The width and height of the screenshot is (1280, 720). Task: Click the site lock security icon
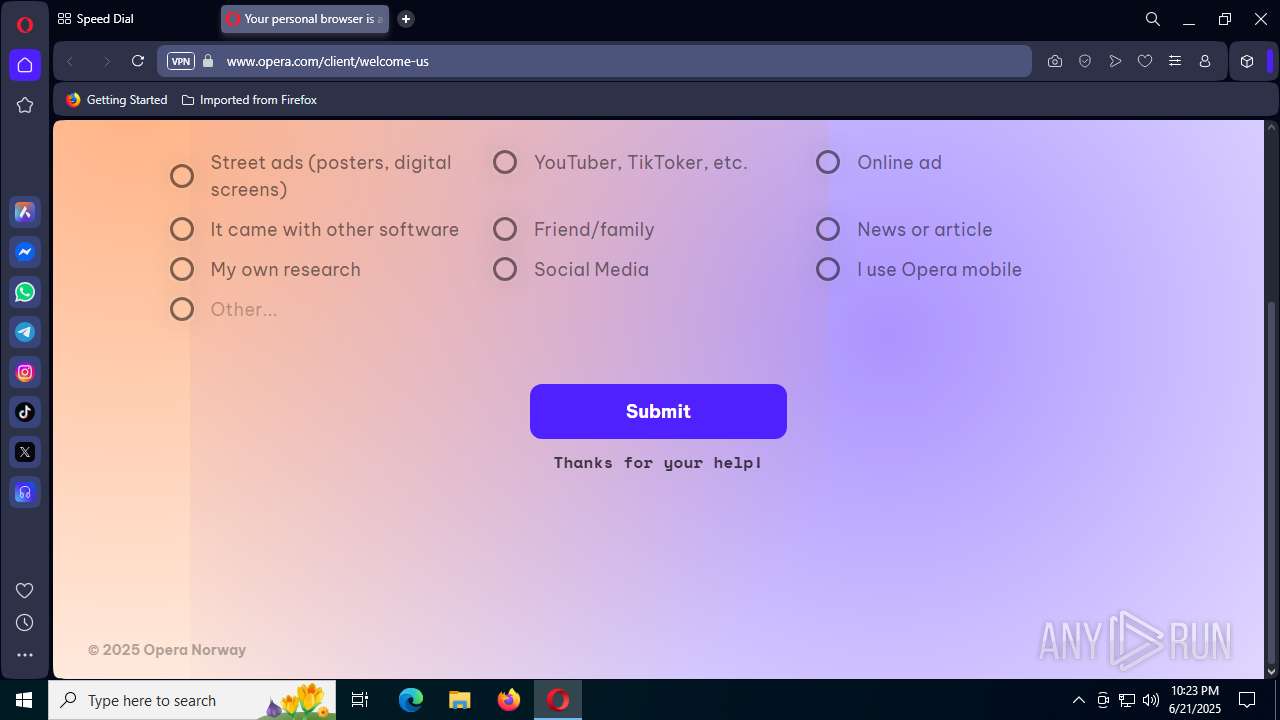(x=208, y=61)
